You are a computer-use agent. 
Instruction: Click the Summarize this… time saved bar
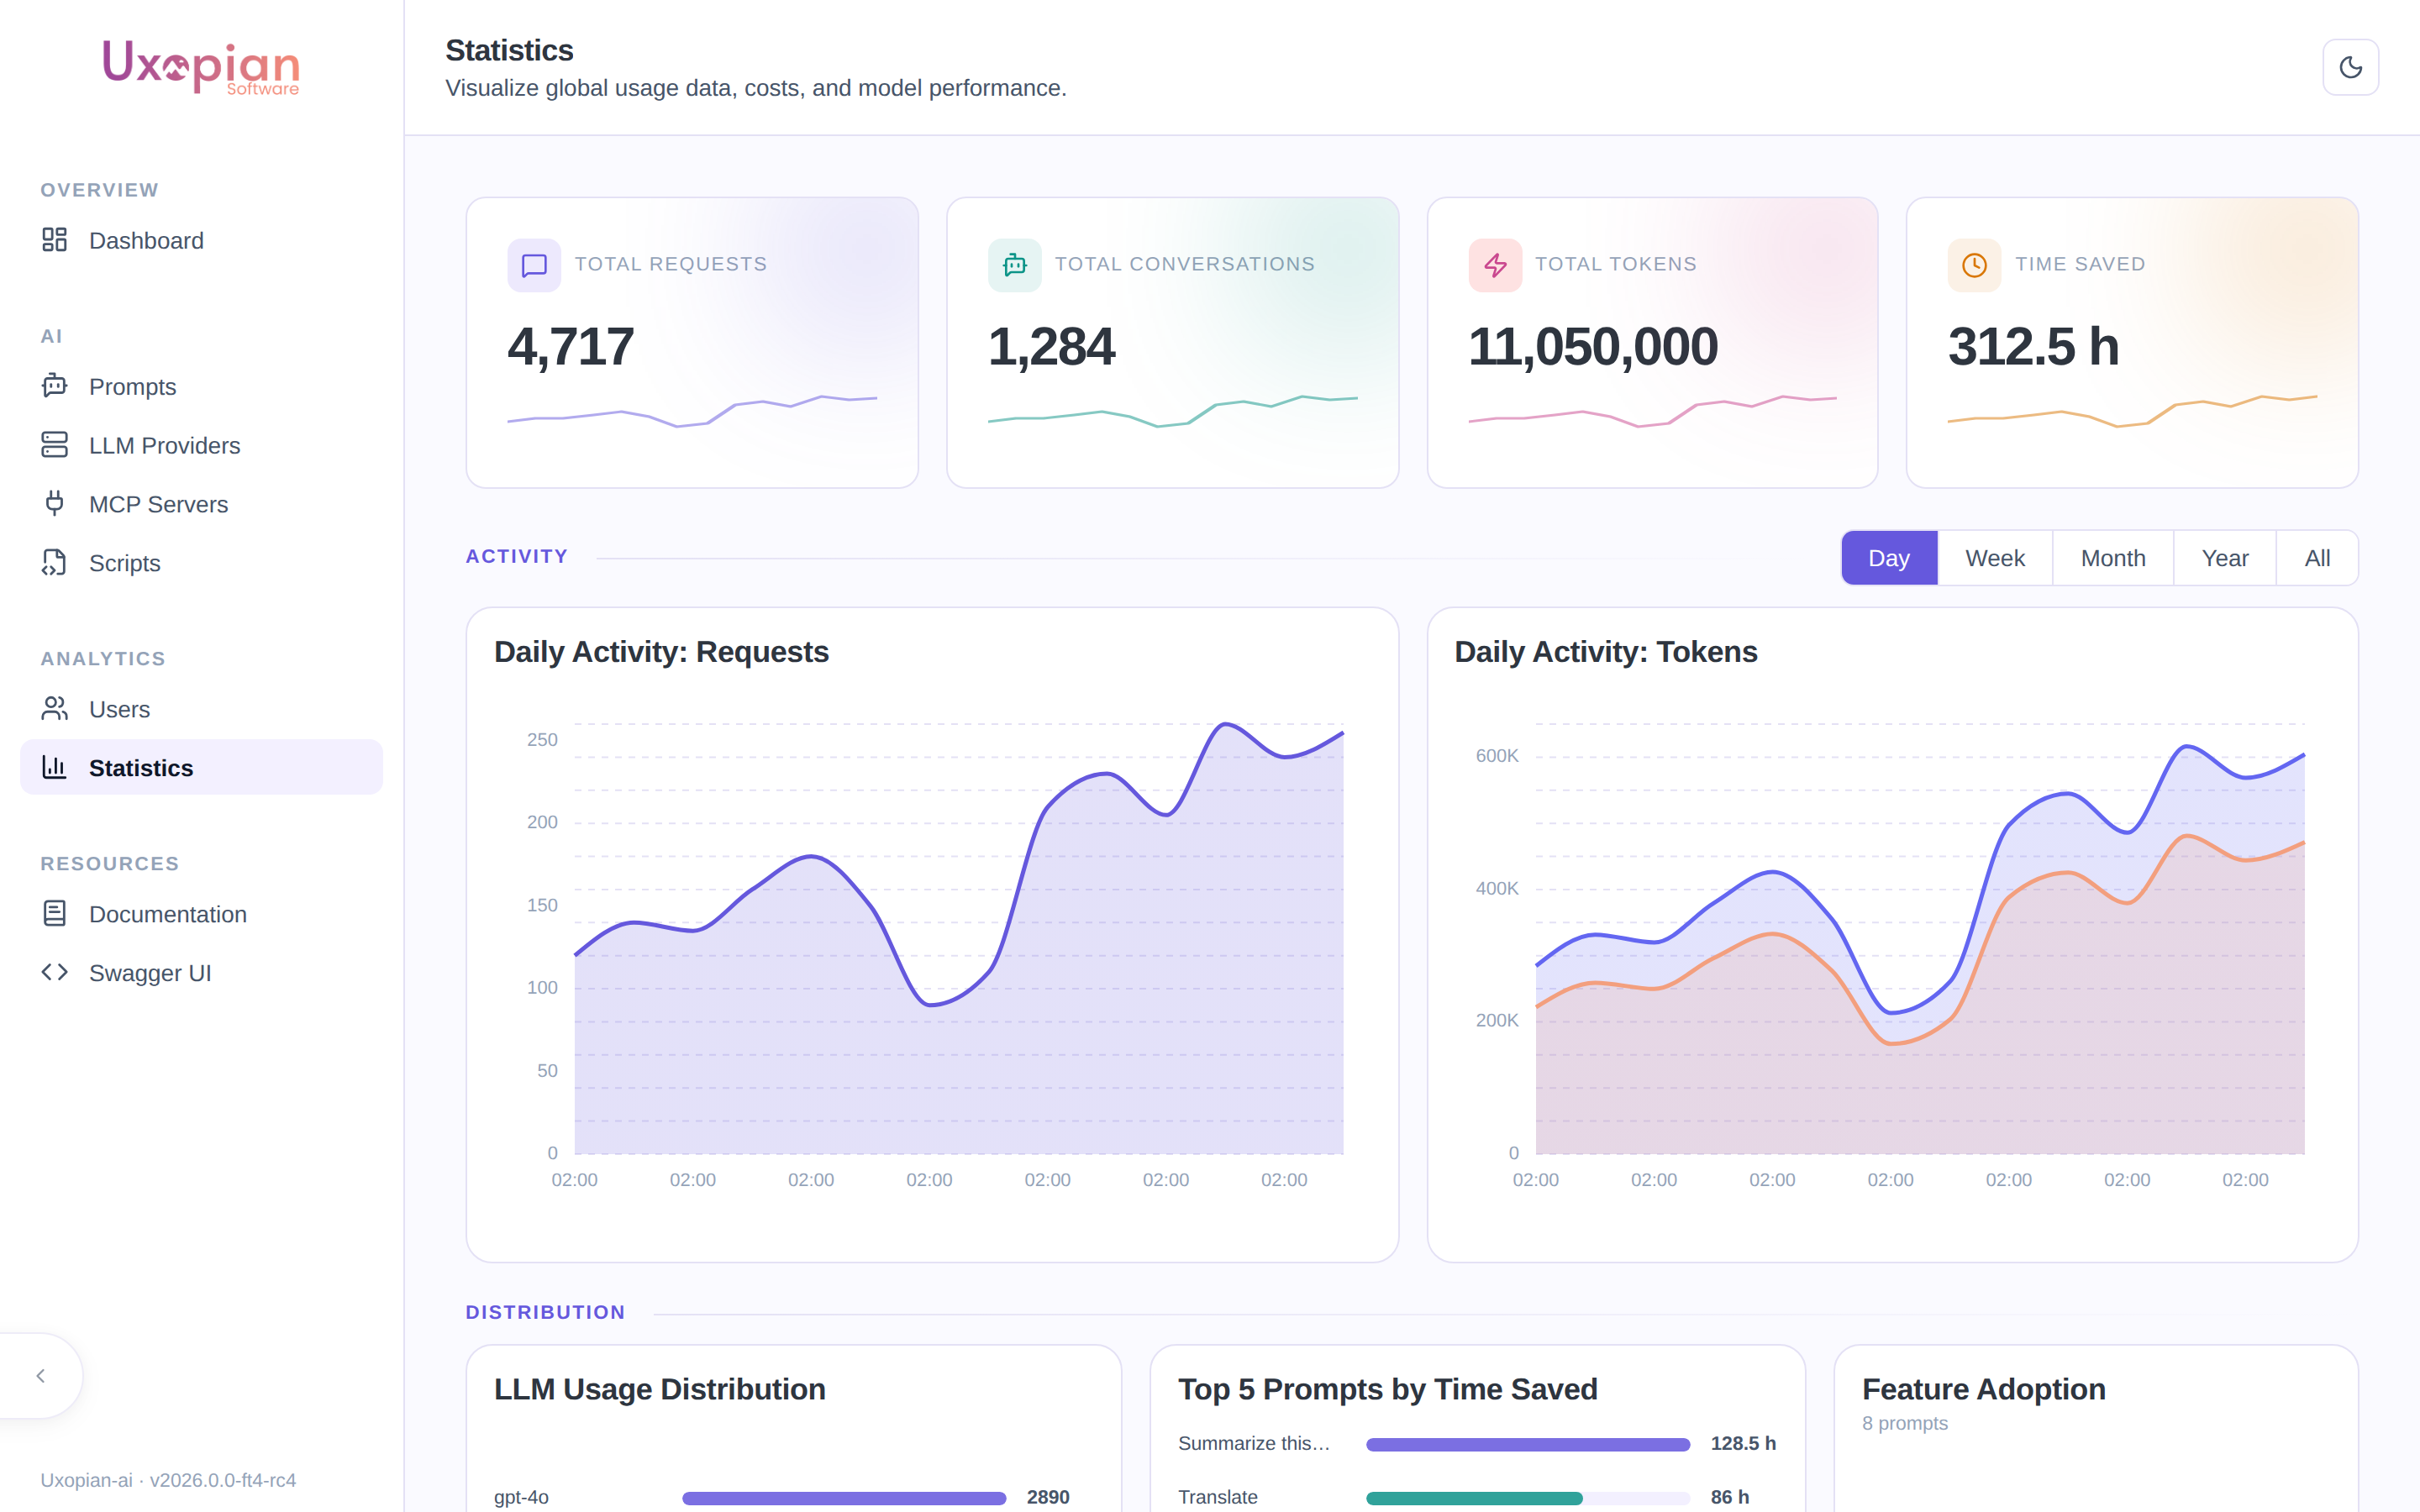point(1528,1444)
